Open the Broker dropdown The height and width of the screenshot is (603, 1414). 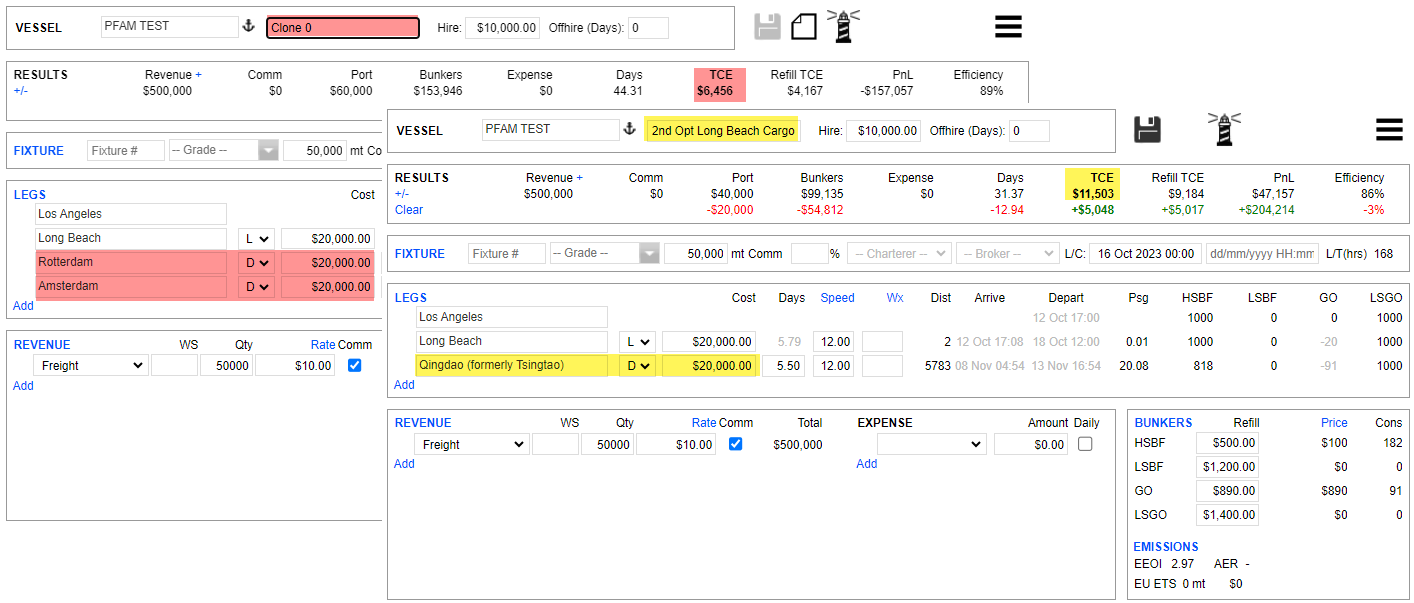[1007, 254]
